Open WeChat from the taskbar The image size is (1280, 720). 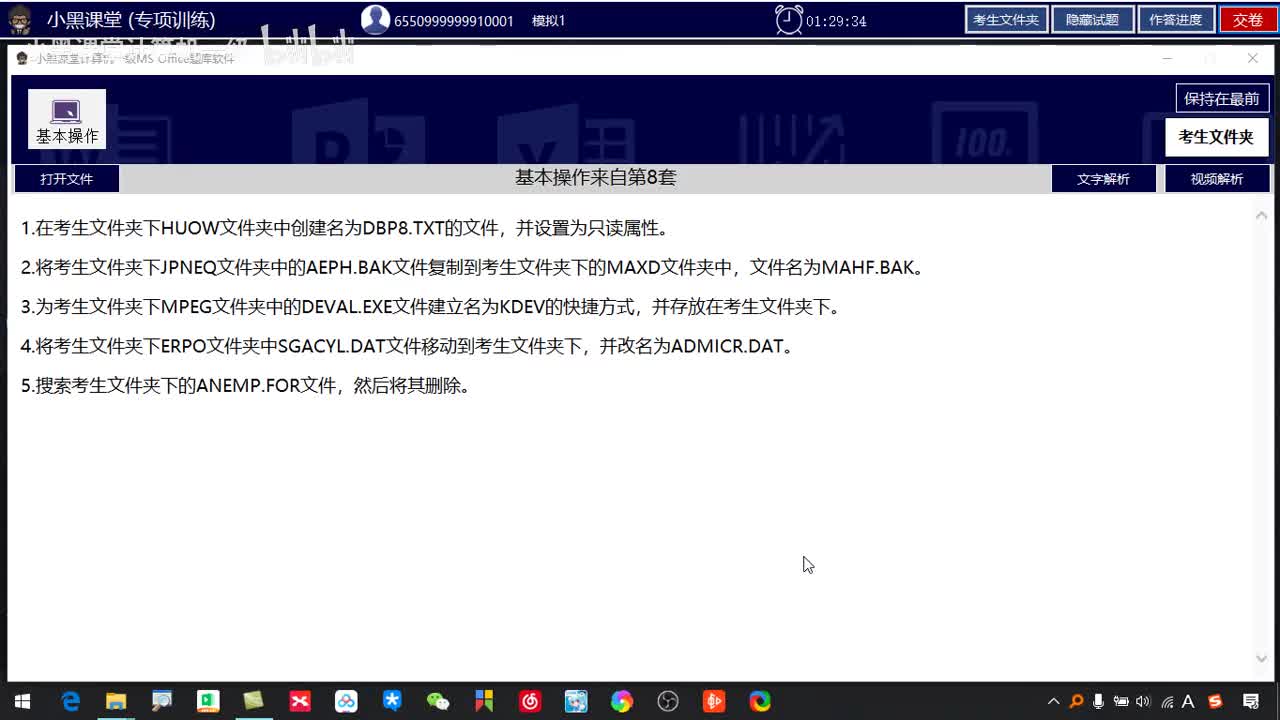coord(438,701)
